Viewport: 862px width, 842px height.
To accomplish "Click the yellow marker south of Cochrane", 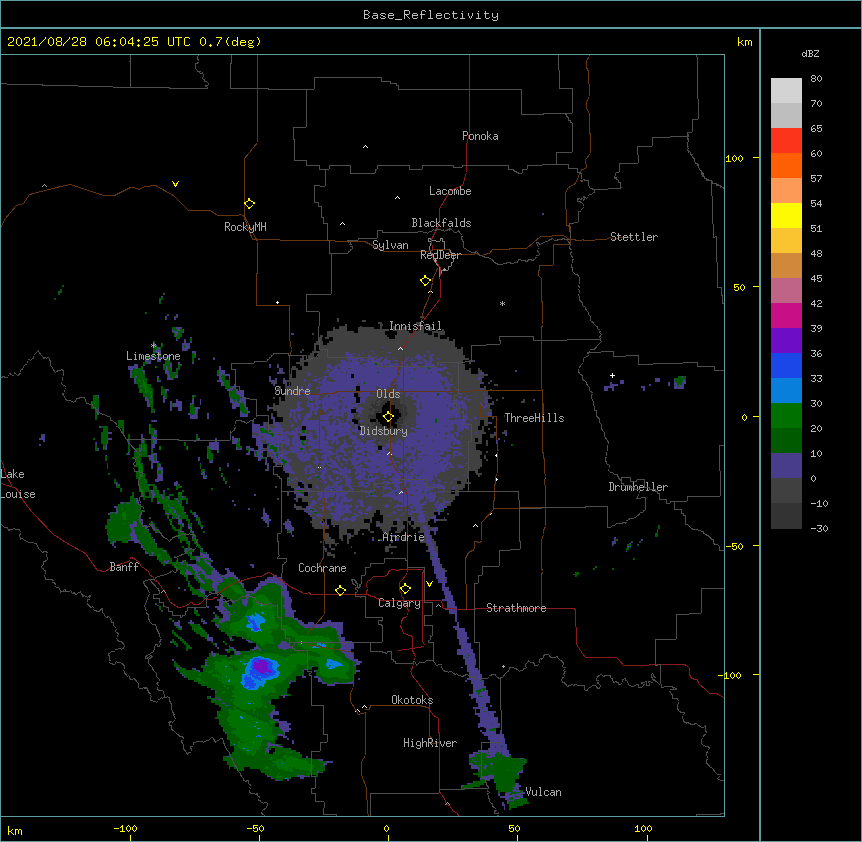I will tap(340, 590).
